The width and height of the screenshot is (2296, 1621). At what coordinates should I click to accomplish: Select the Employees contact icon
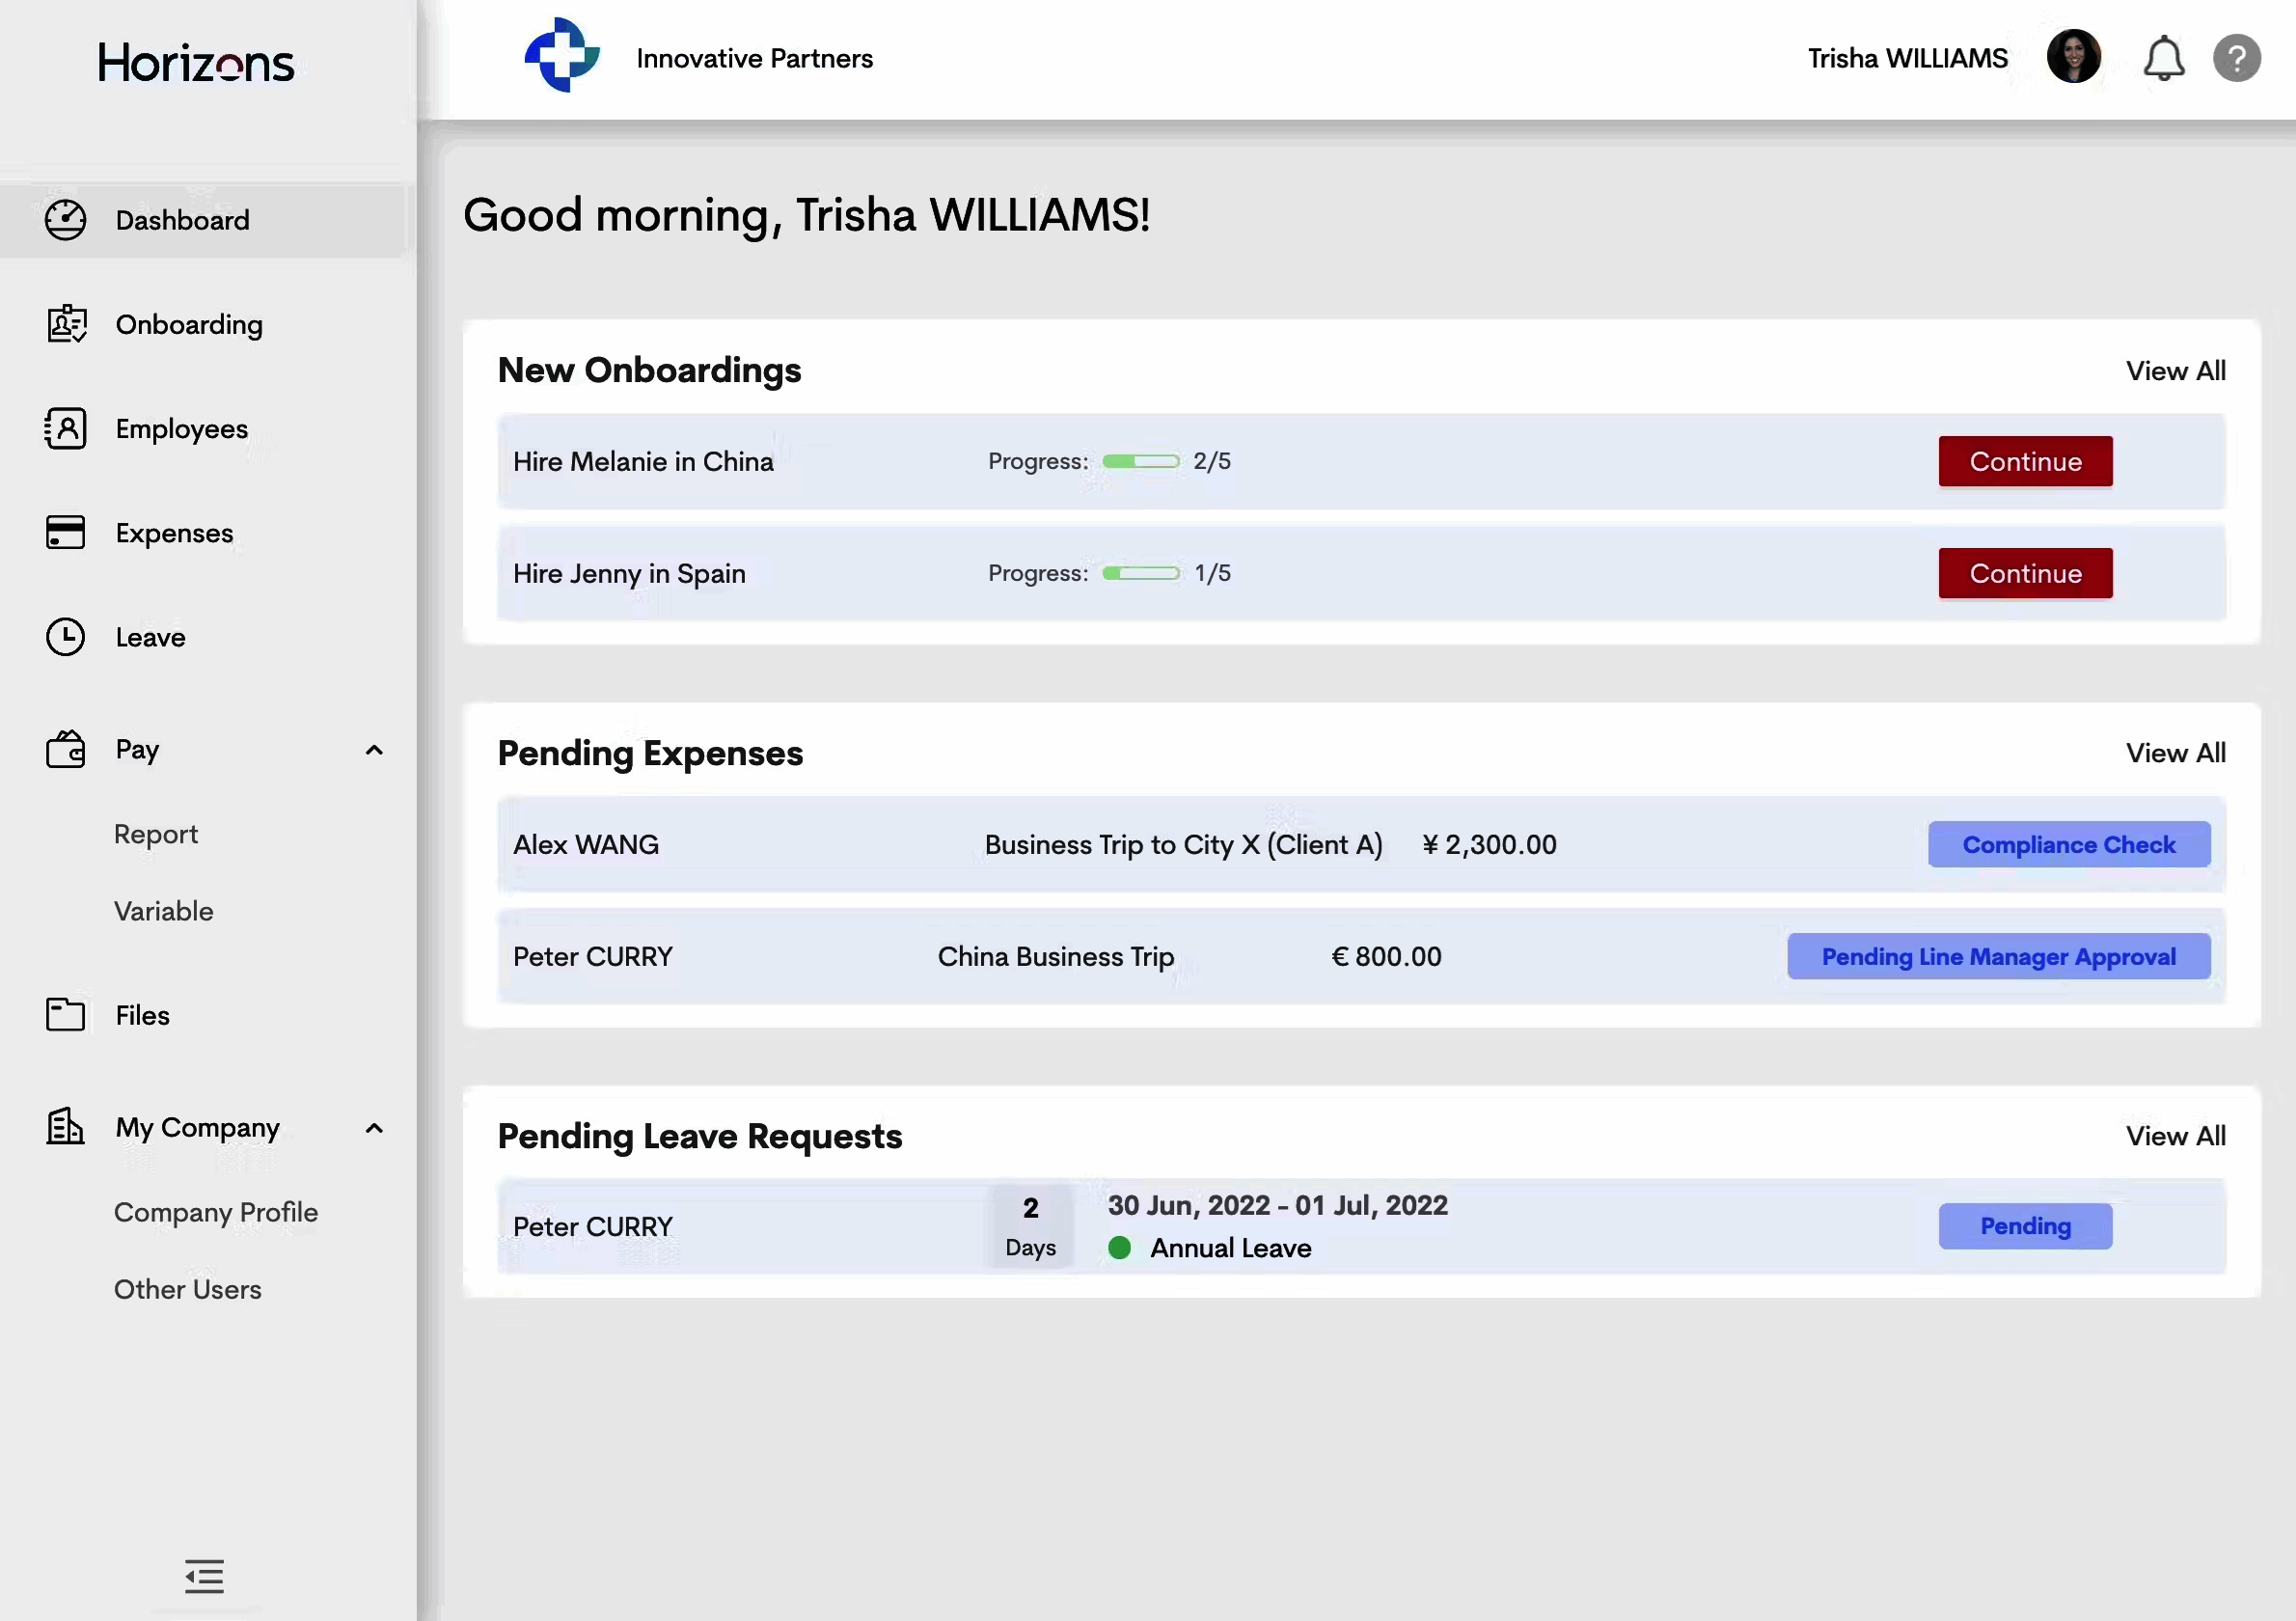pyautogui.click(x=66, y=428)
